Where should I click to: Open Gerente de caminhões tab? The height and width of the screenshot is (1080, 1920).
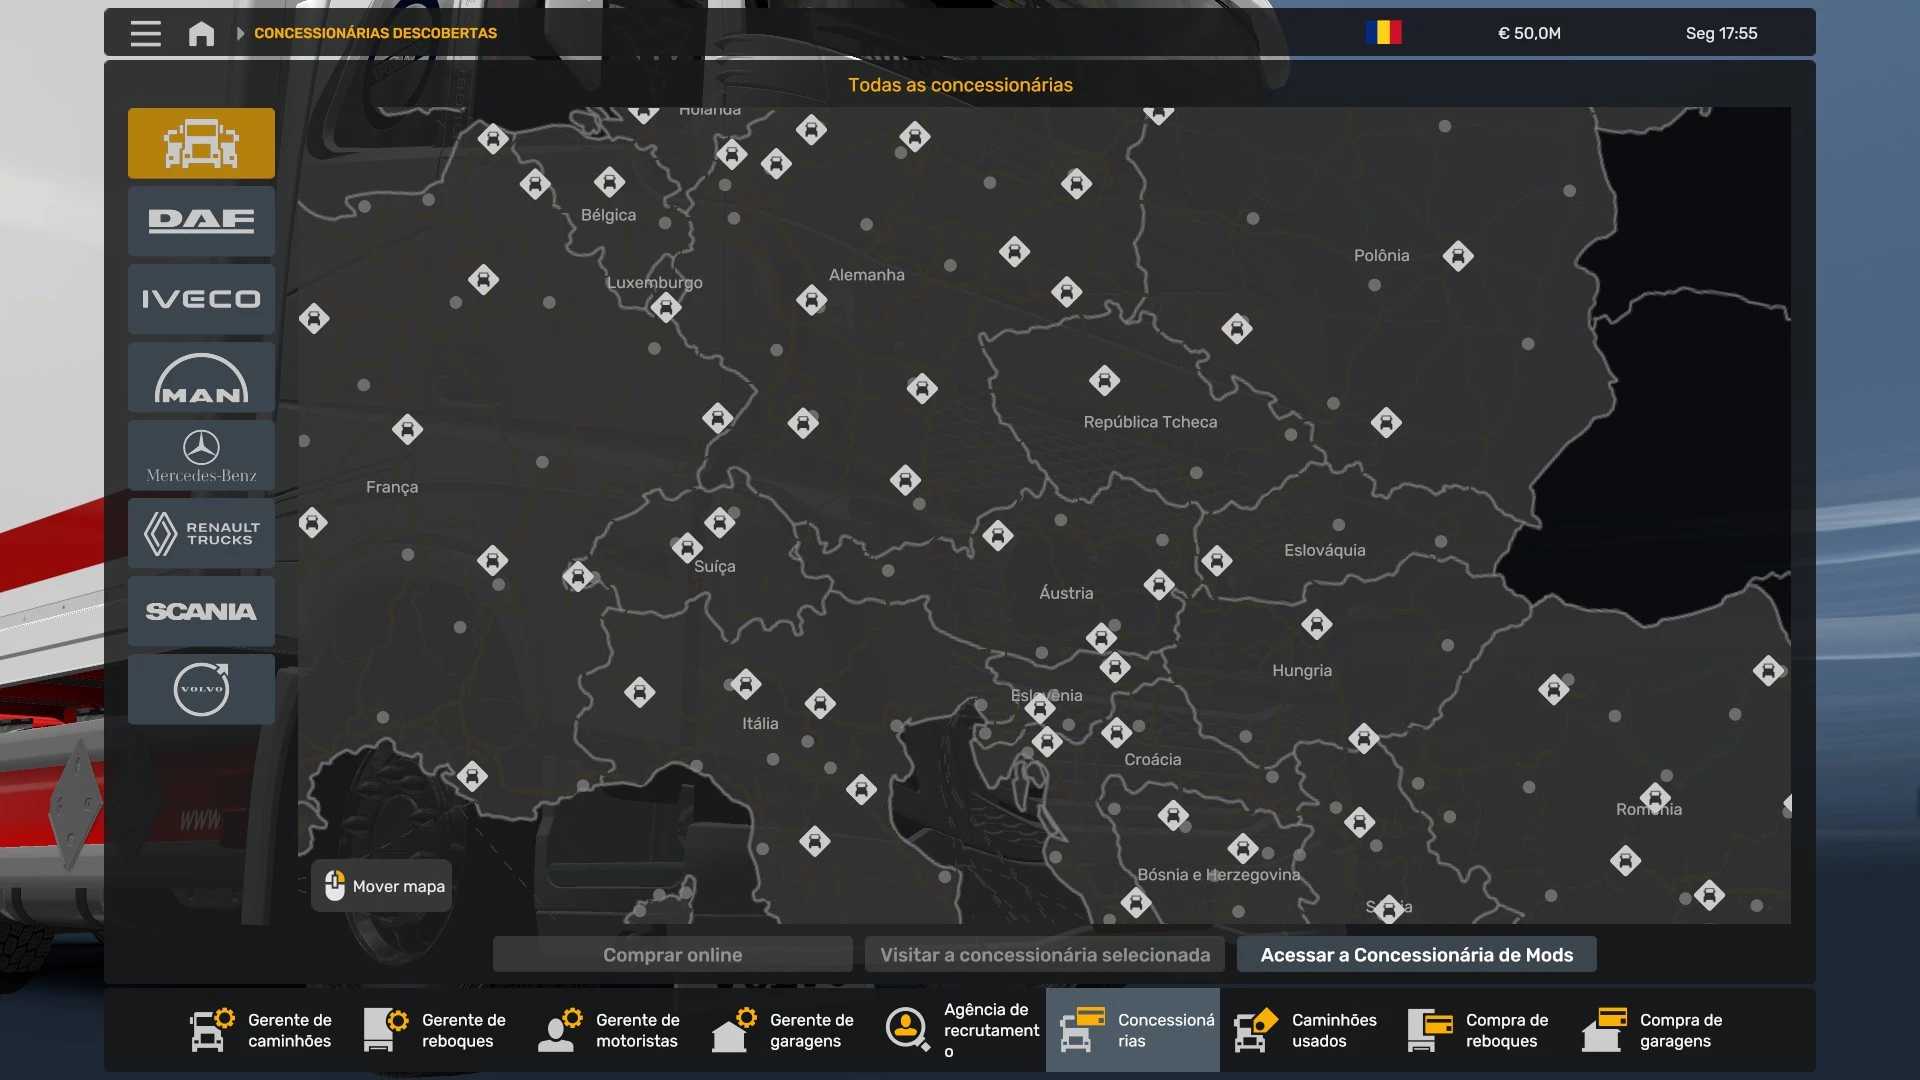pyautogui.click(x=262, y=1030)
